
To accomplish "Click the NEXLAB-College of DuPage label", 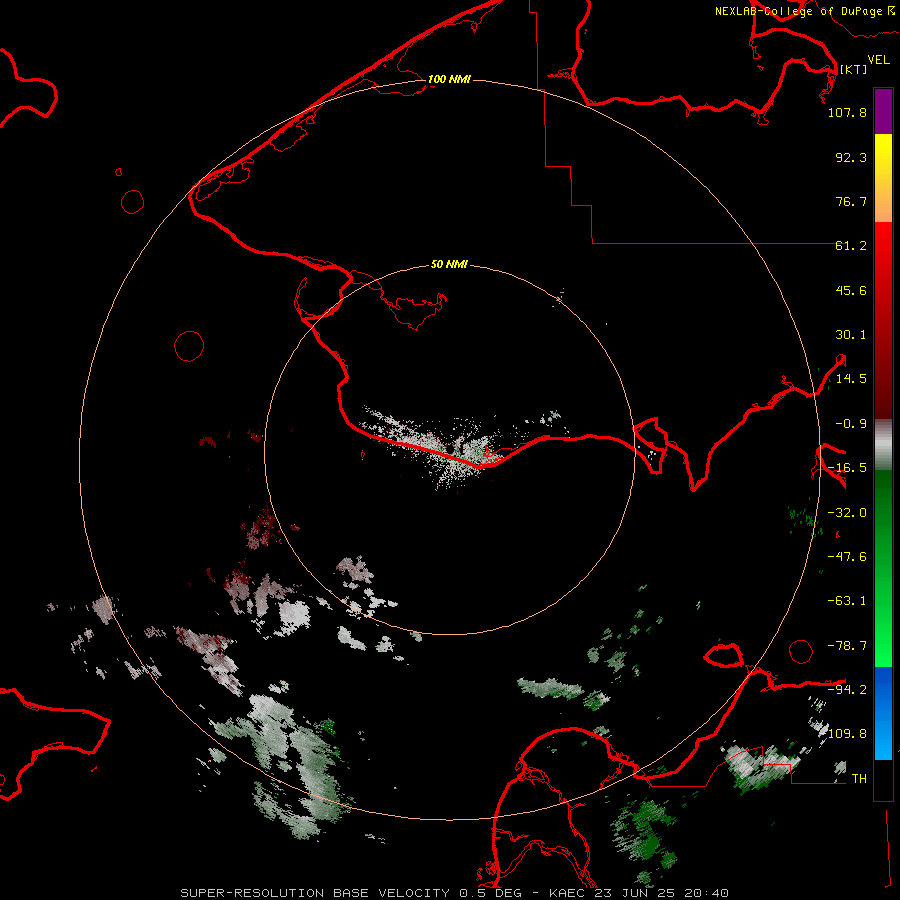I will tap(804, 11).
